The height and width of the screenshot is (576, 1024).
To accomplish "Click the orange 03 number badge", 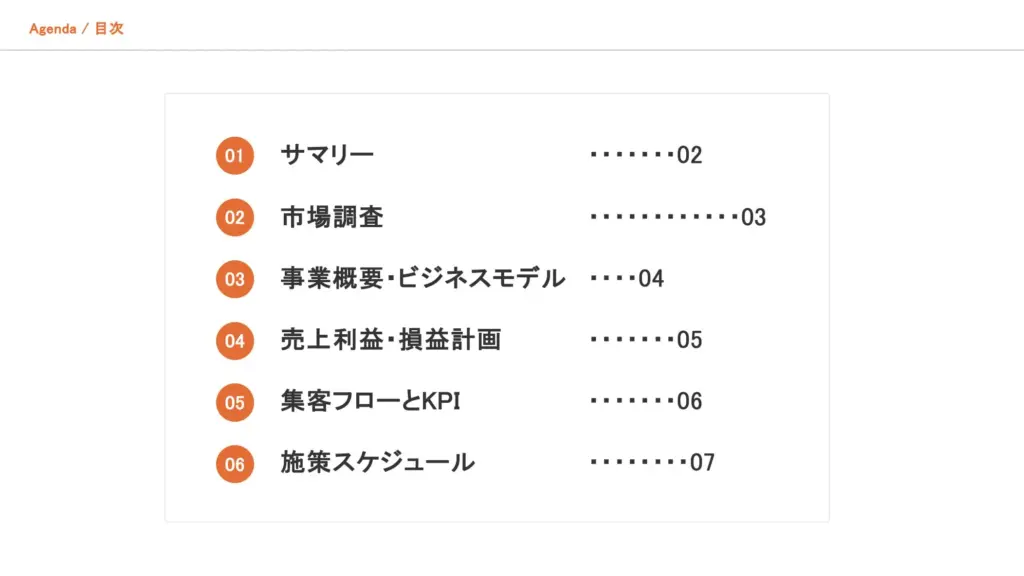I will [234, 279].
